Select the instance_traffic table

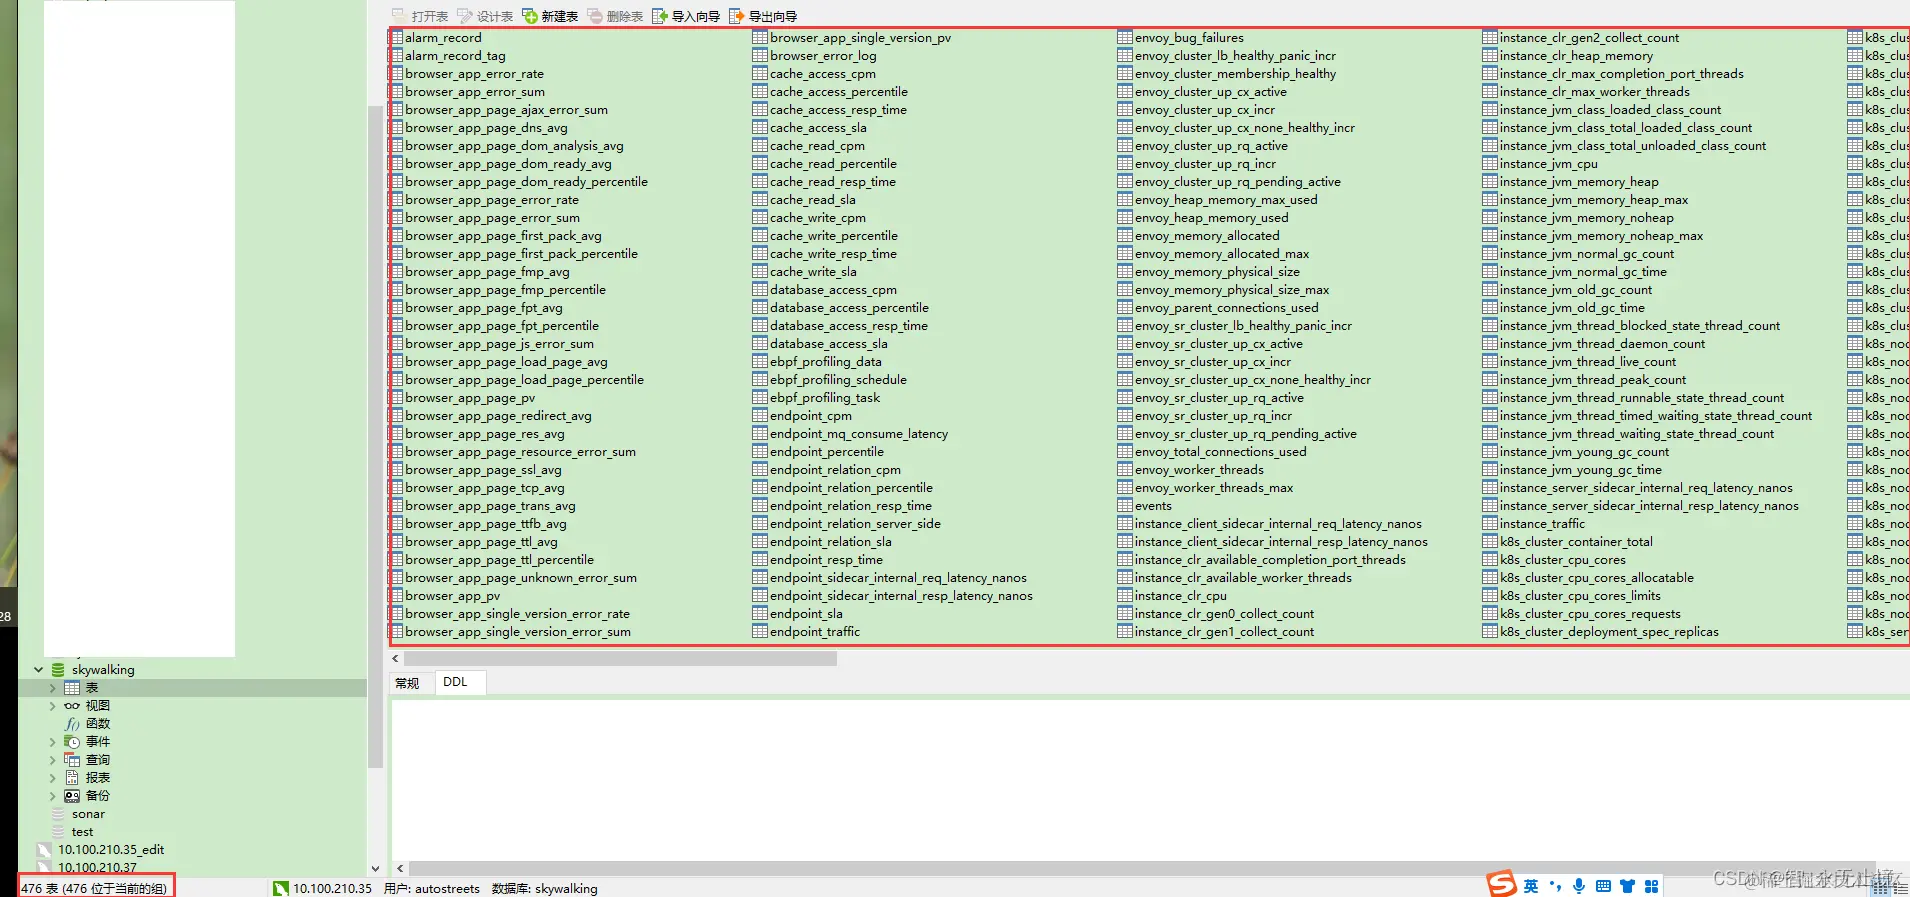click(x=1542, y=524)
